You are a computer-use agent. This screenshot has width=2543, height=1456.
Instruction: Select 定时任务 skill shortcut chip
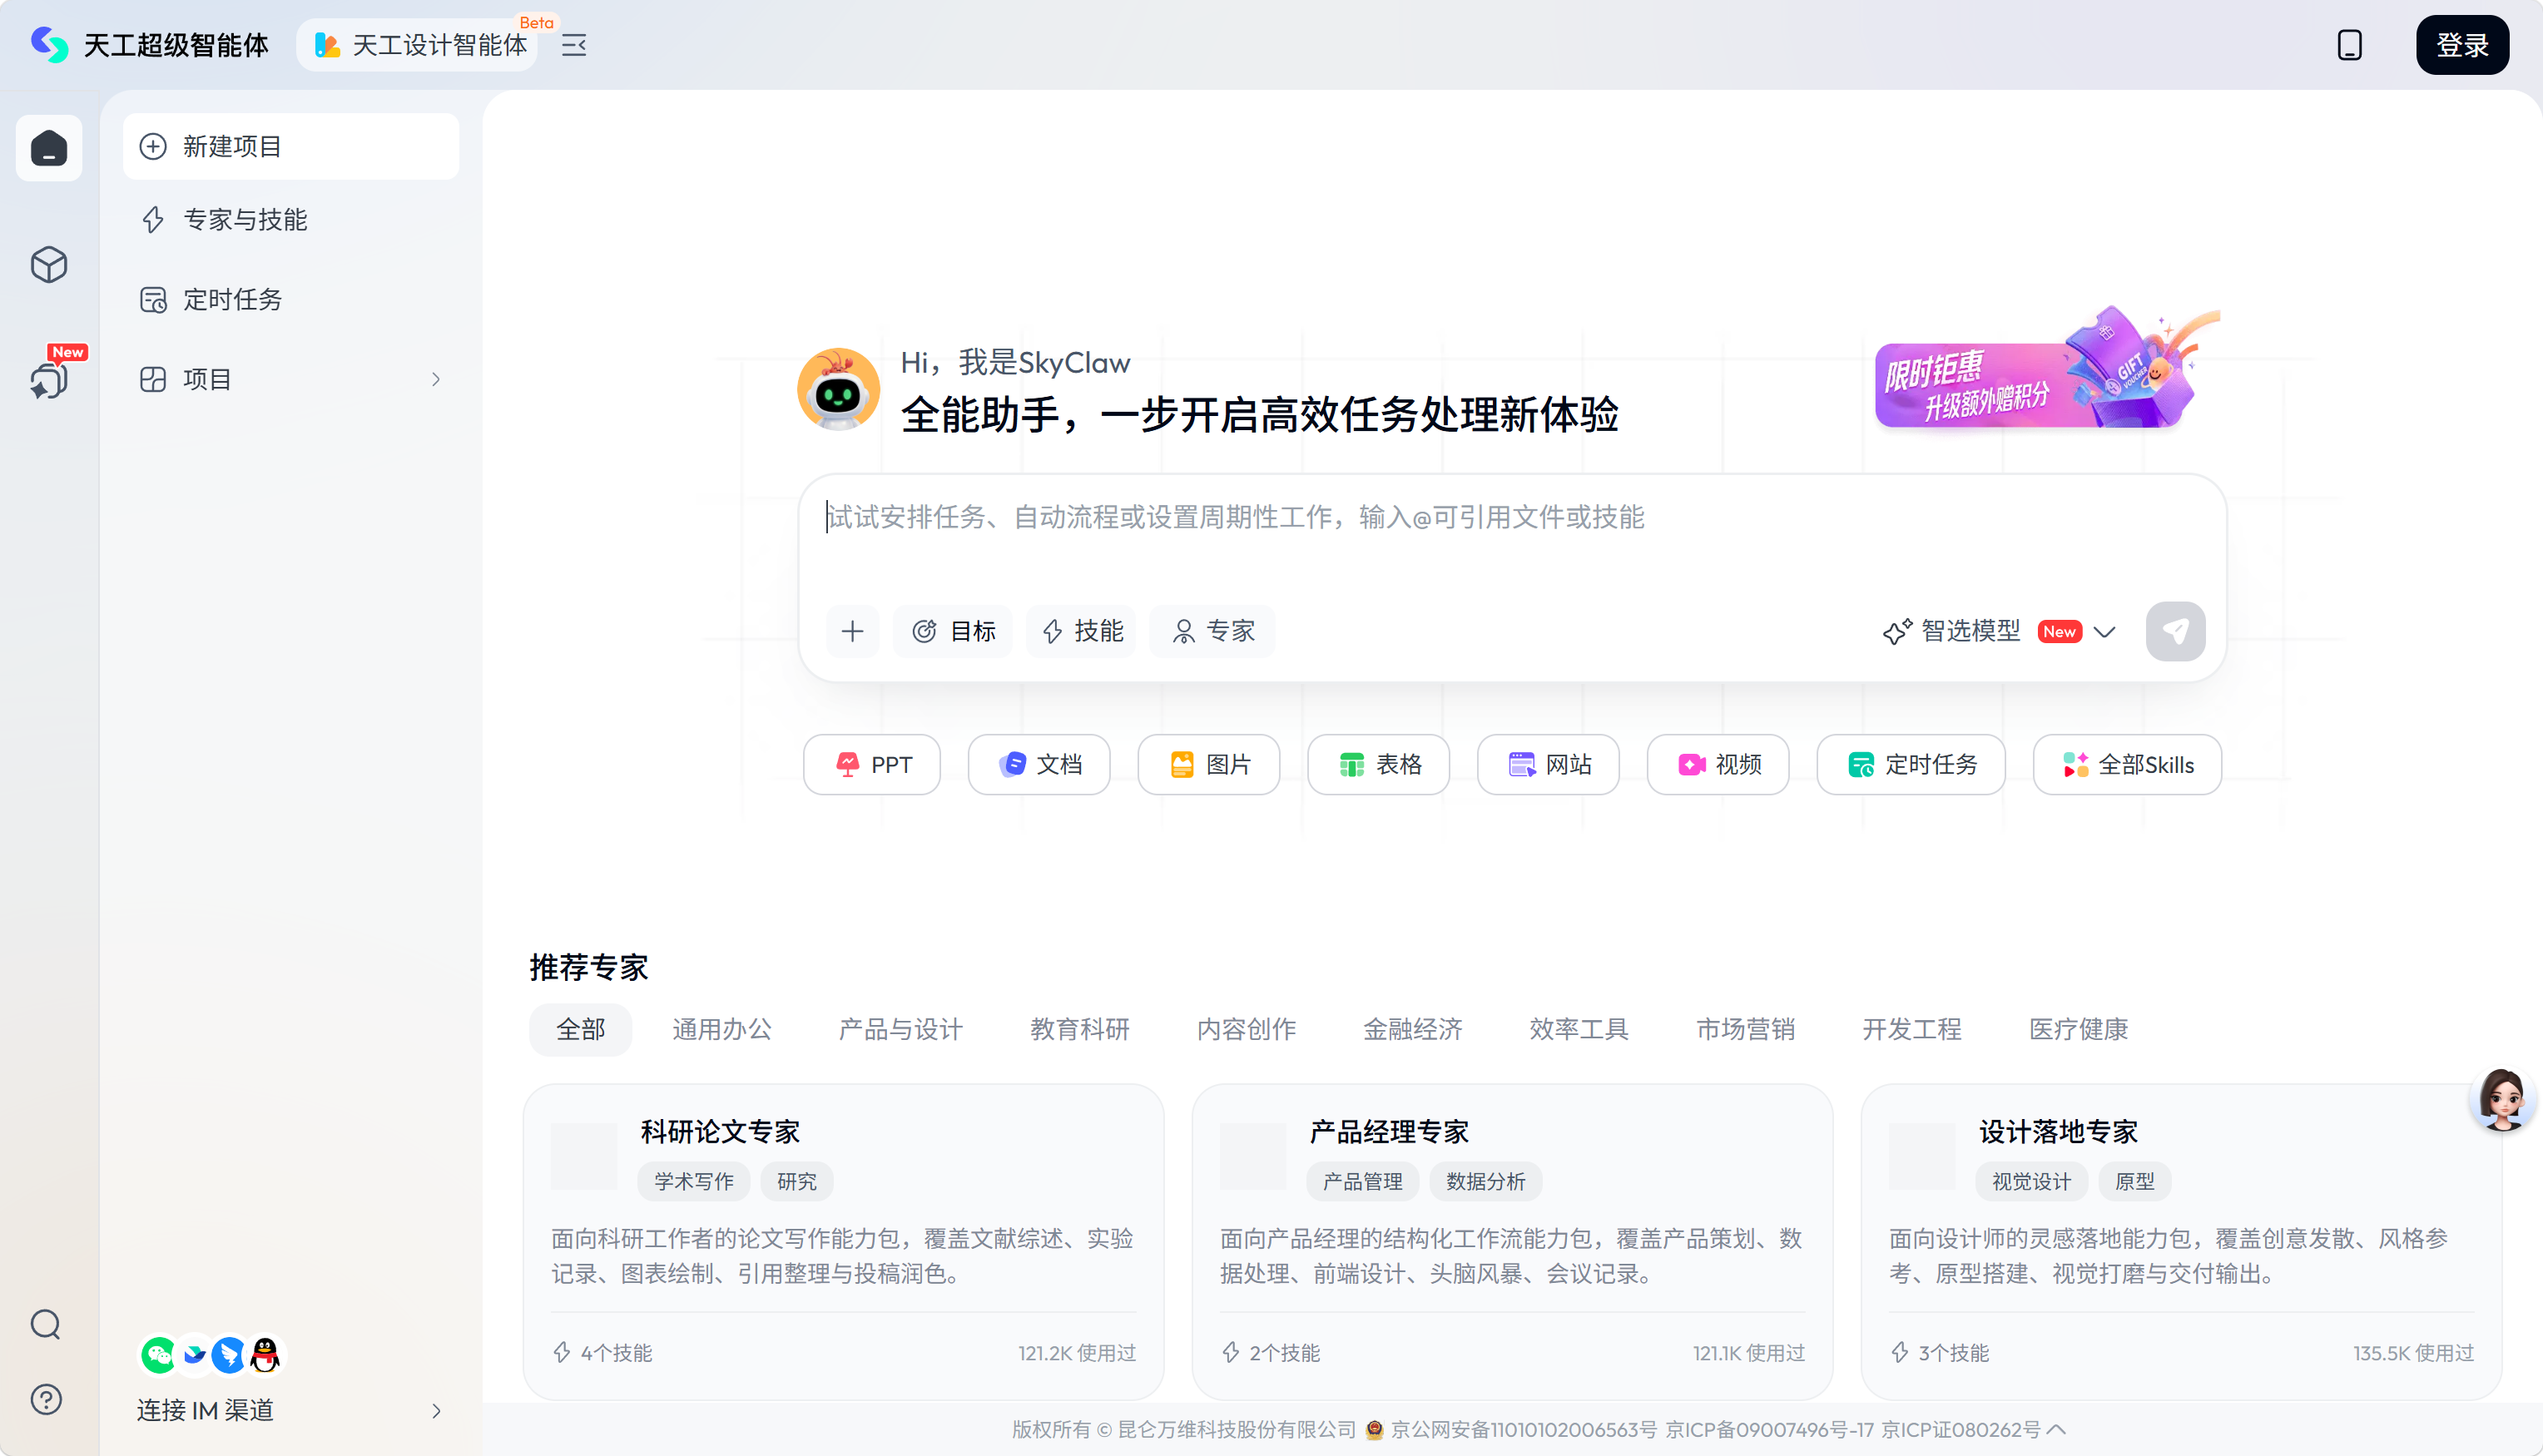pos(1911,764)
